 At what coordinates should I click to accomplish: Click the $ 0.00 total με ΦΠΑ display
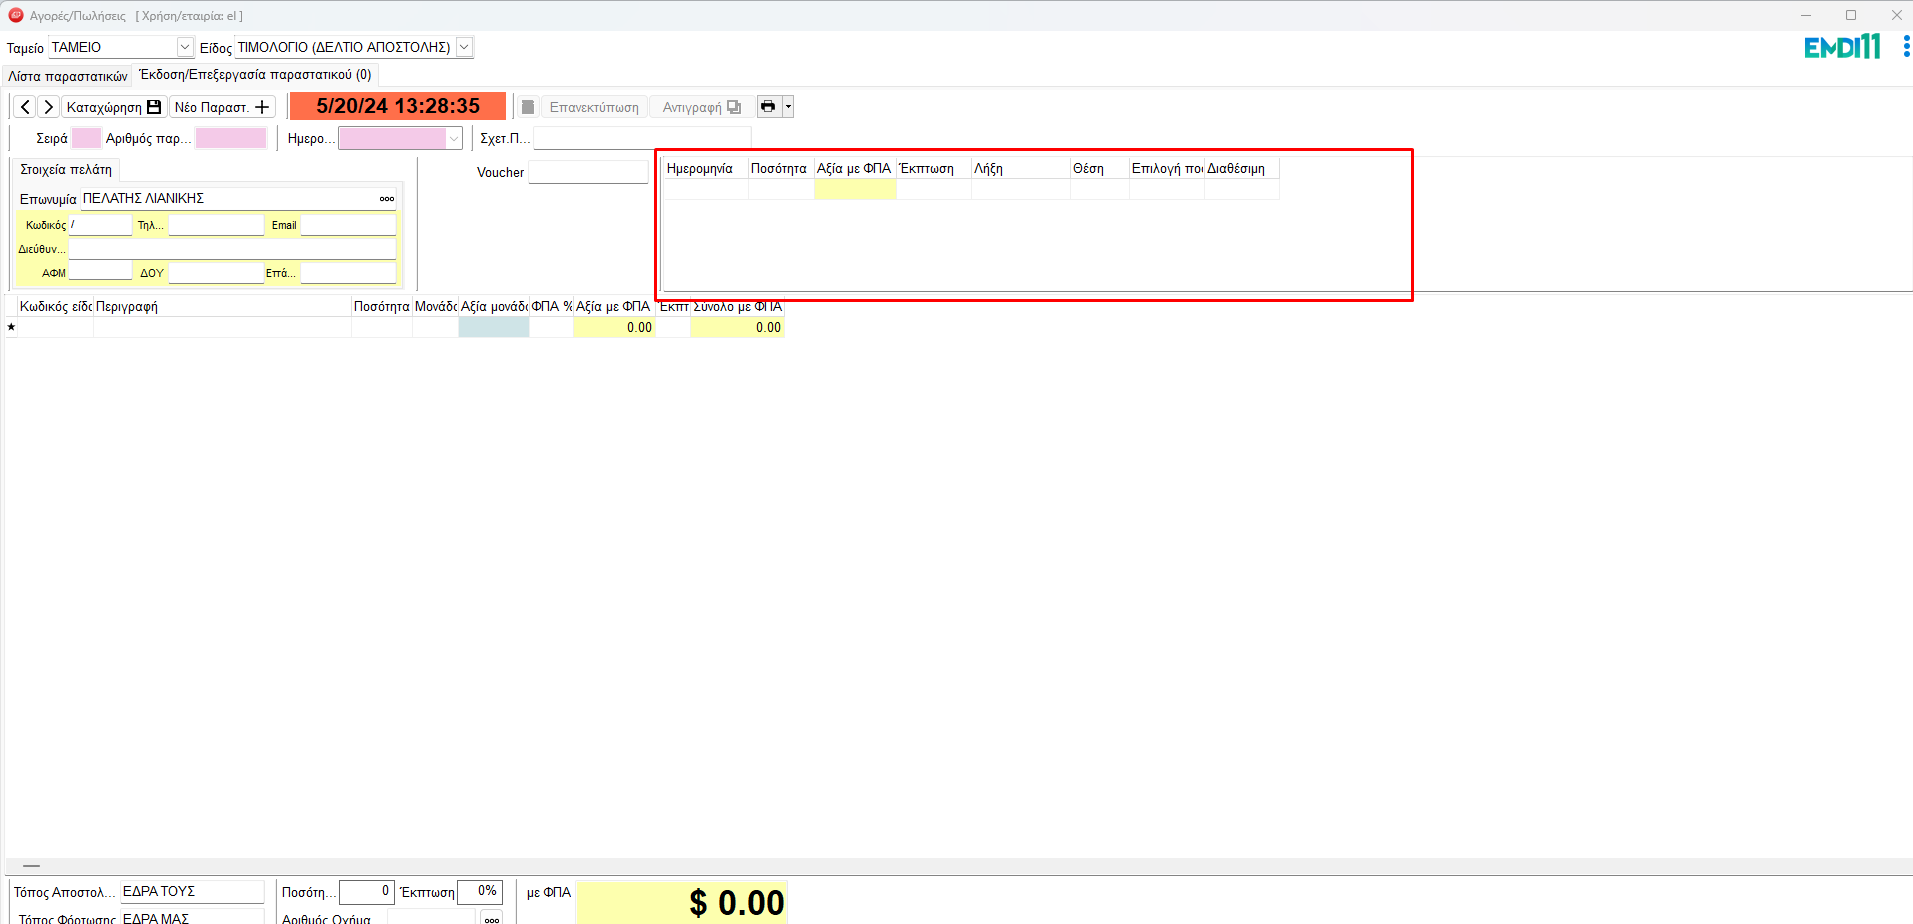click(683, 902)
